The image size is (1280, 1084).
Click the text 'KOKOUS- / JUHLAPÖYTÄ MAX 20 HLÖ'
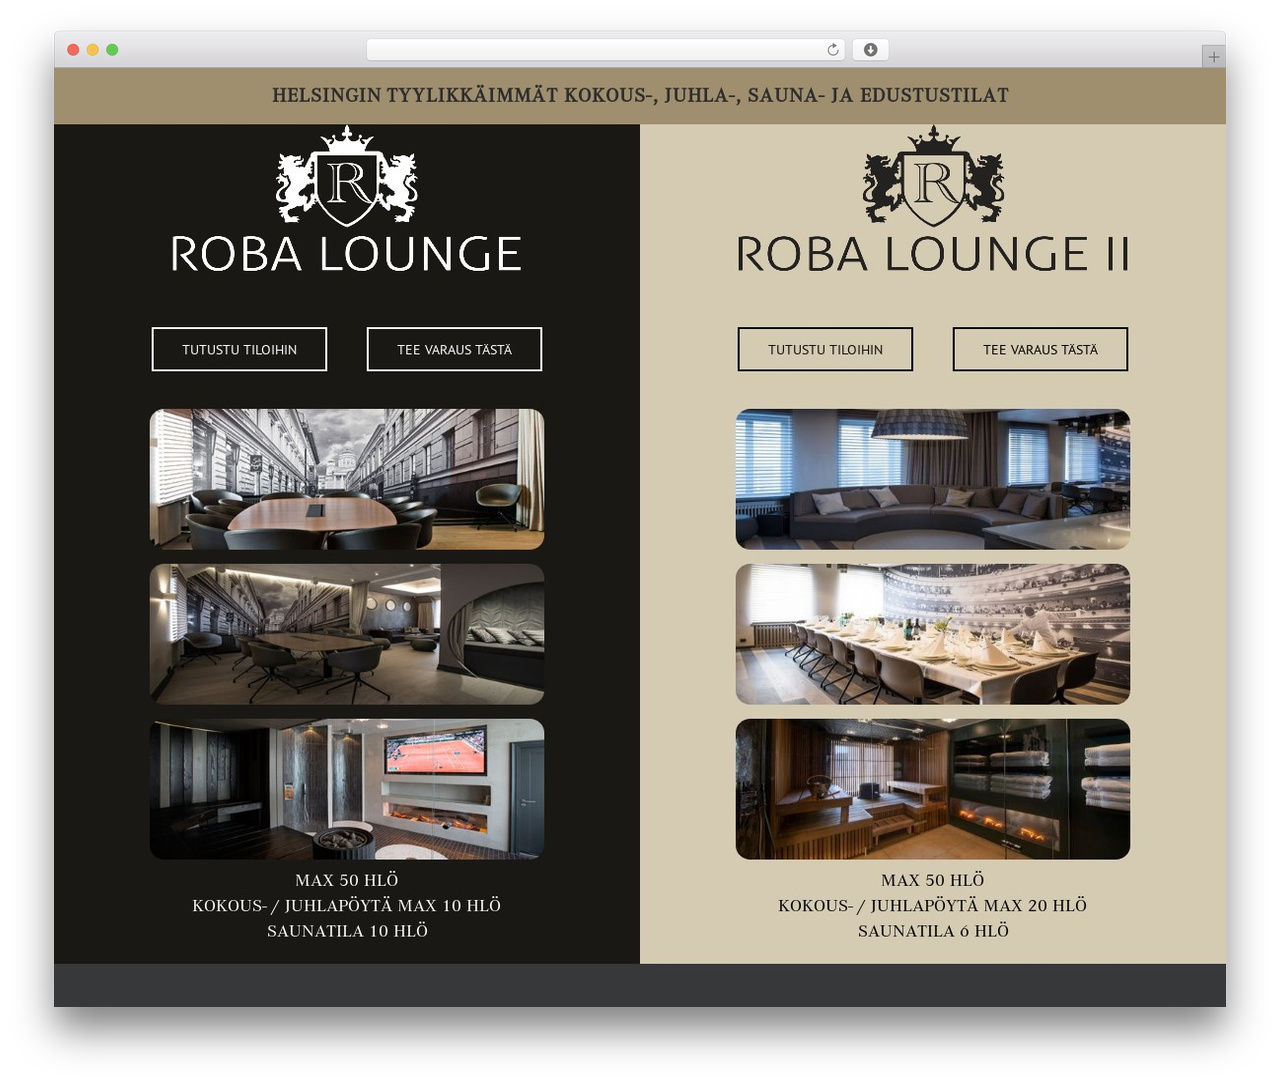click(933, 905)
